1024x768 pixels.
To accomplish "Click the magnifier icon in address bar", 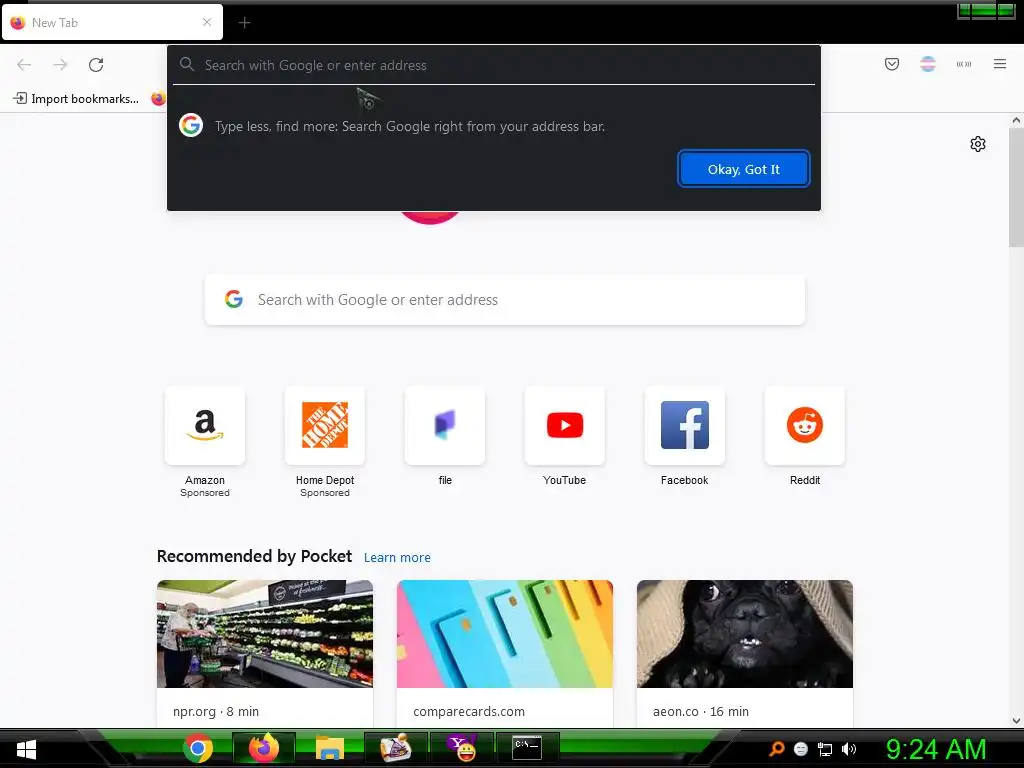I will (x=187, y=65).
